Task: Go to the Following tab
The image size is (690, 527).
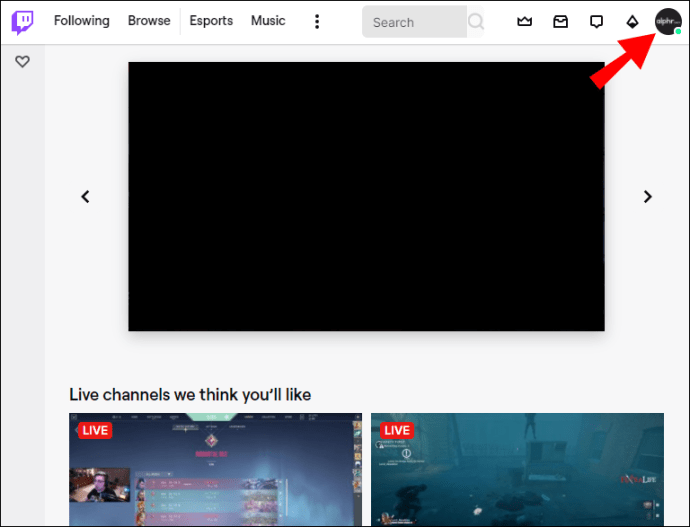Action: point(81,21)
